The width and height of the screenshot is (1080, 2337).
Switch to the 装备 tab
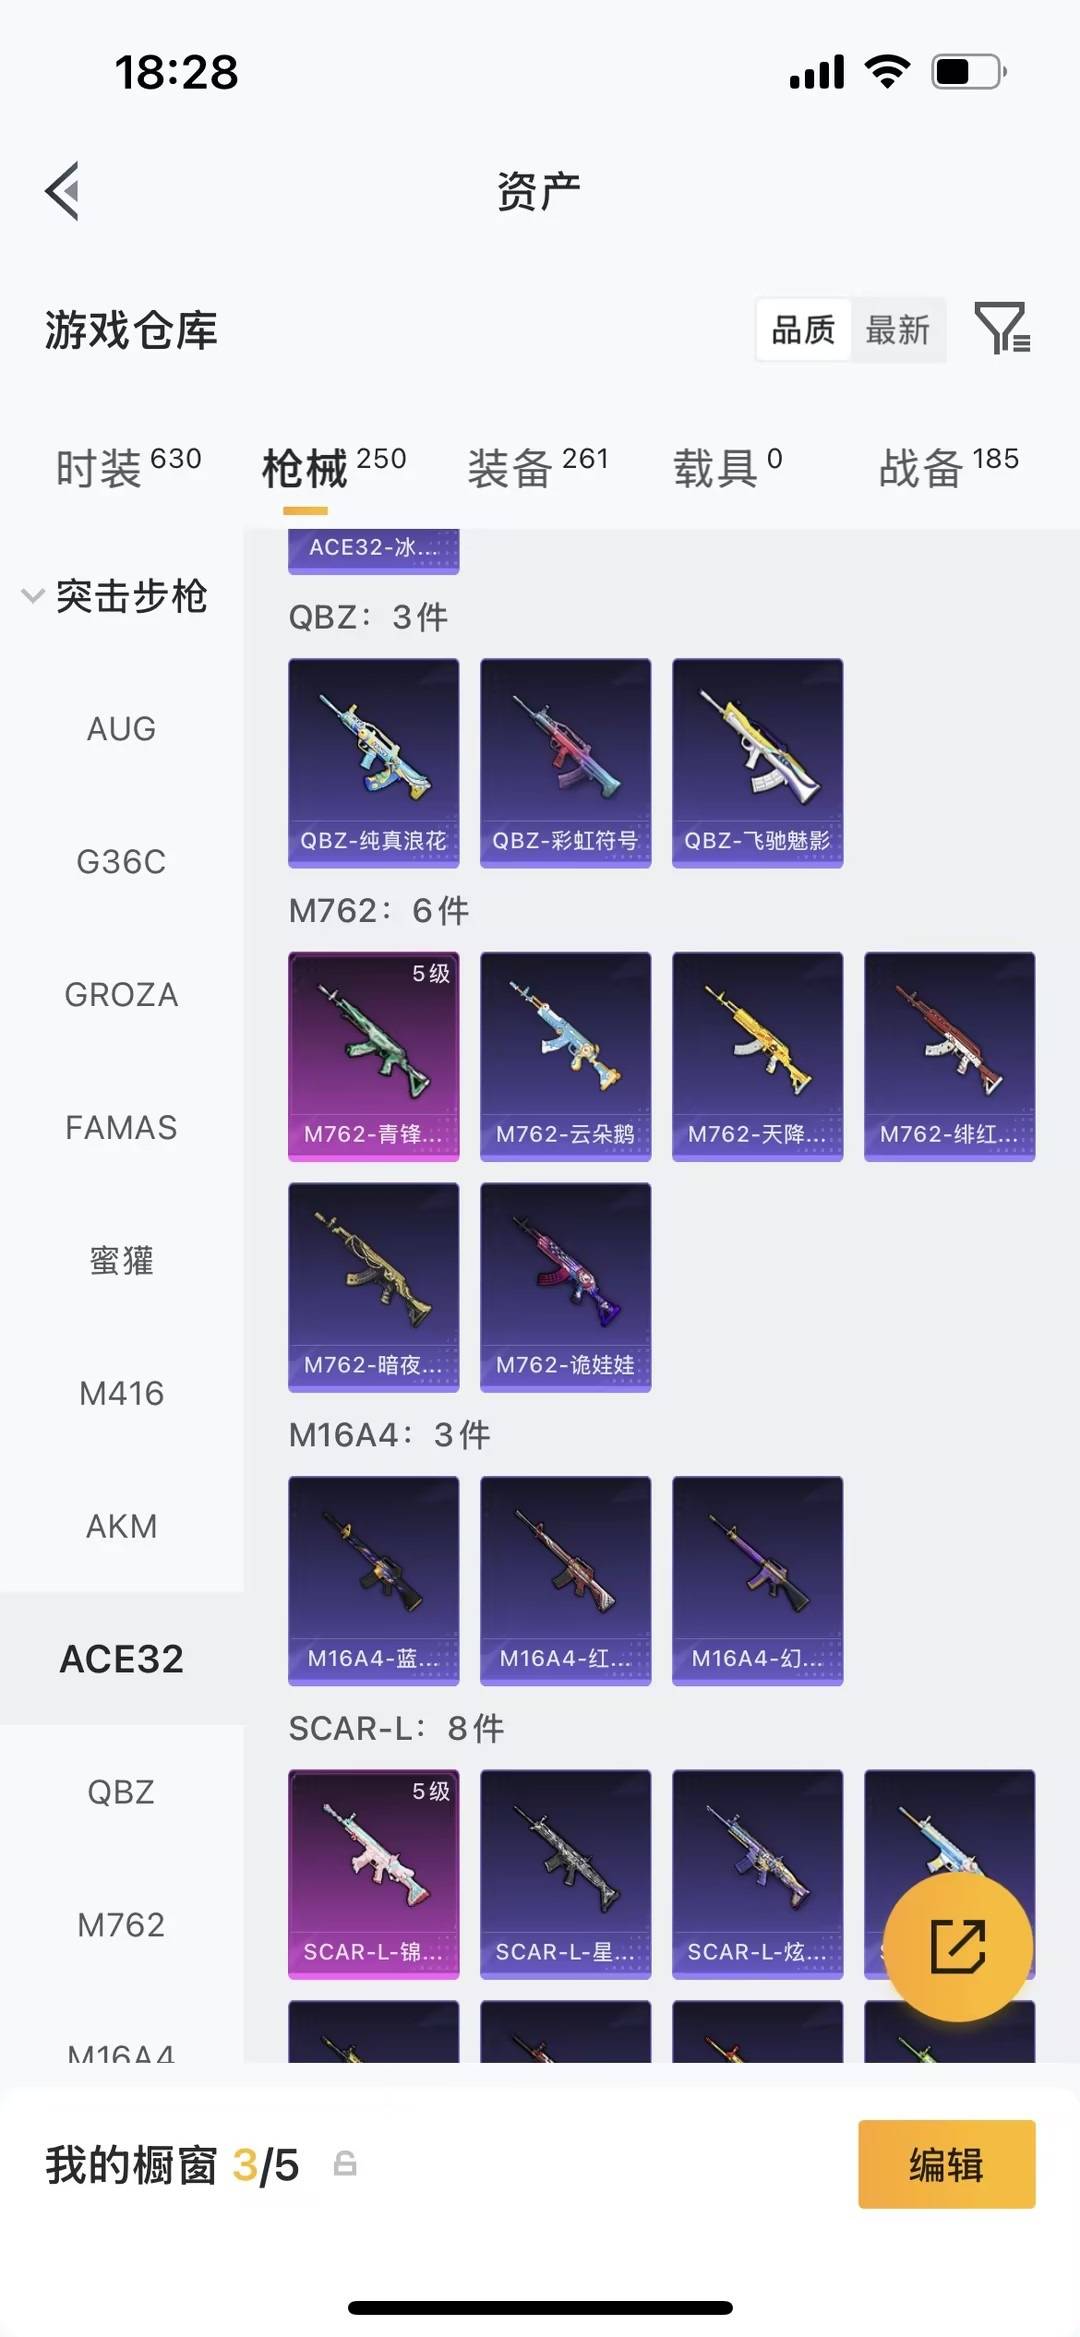pos(538,467)
